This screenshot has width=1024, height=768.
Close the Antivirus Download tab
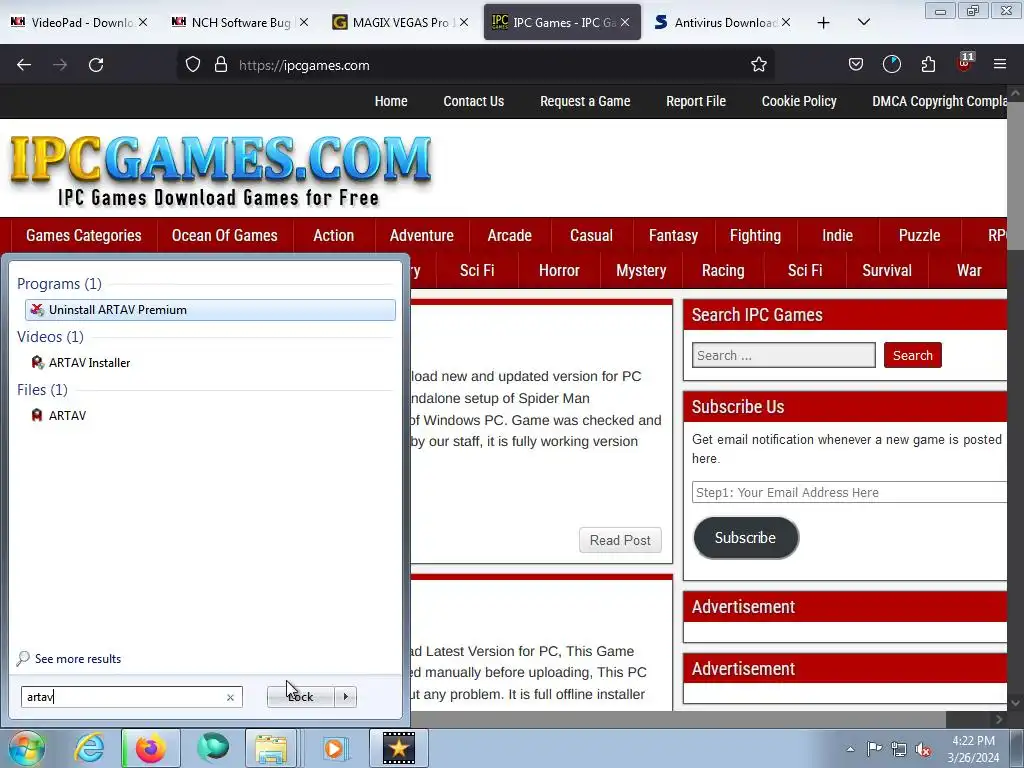(x=786, y=22)
